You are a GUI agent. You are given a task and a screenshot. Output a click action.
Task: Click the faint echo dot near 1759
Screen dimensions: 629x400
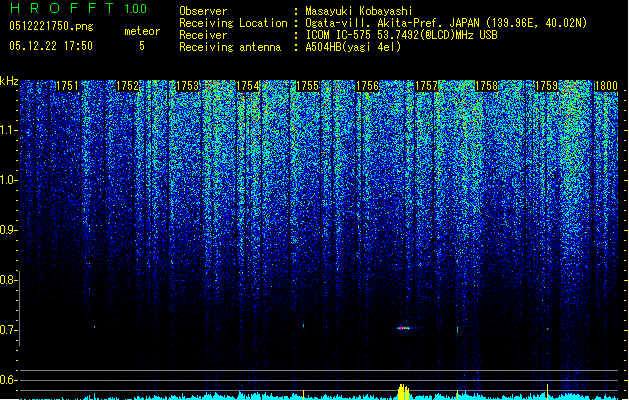[548, 329]
